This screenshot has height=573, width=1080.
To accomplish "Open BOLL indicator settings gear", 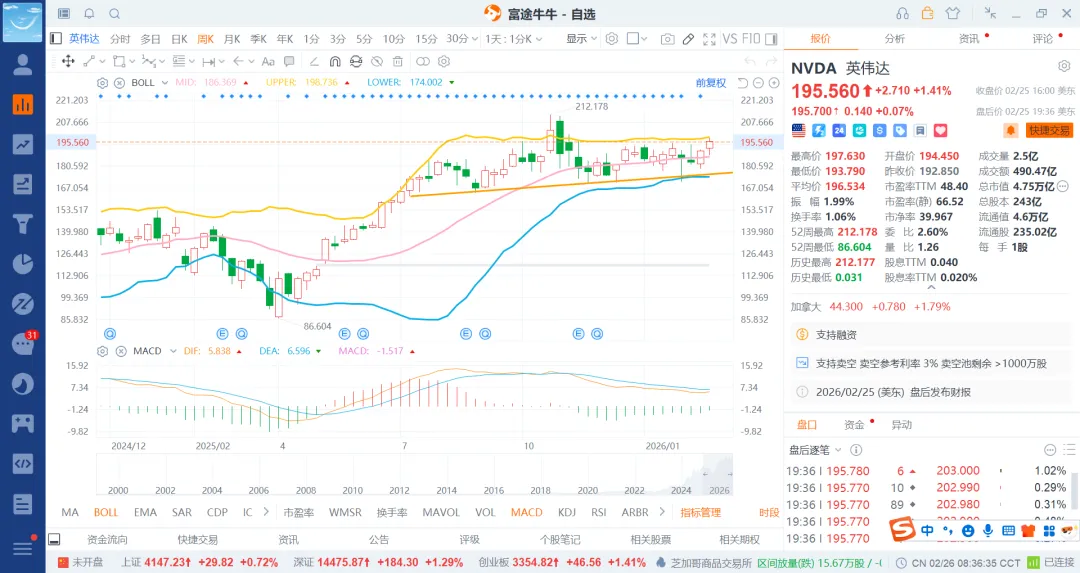I will tap(103, 83).
